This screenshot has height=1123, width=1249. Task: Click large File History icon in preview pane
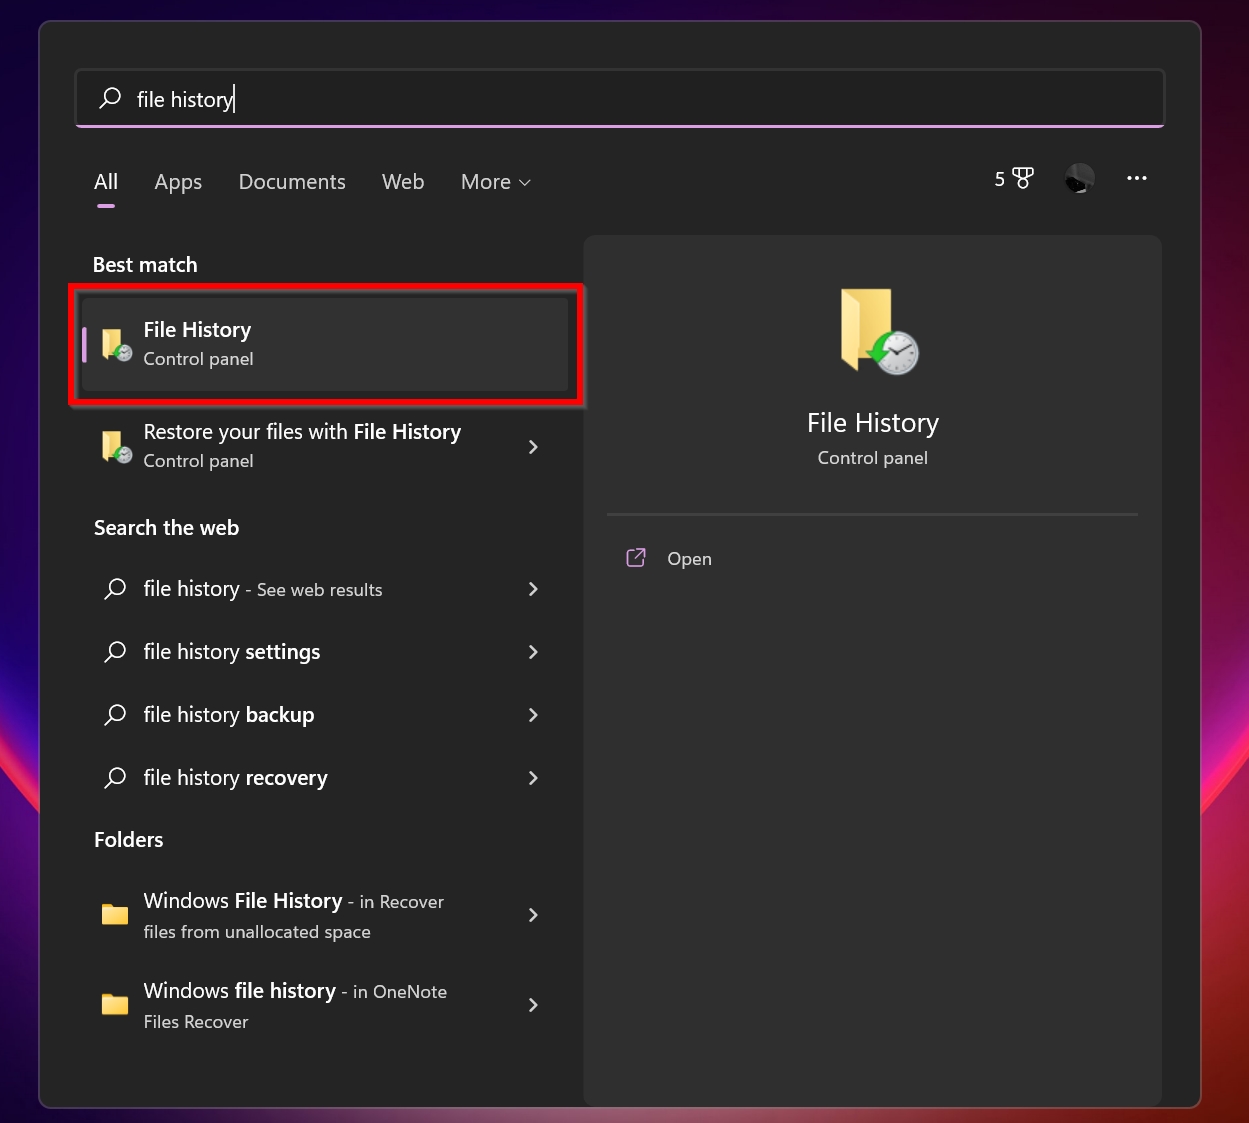coord(878,331)
